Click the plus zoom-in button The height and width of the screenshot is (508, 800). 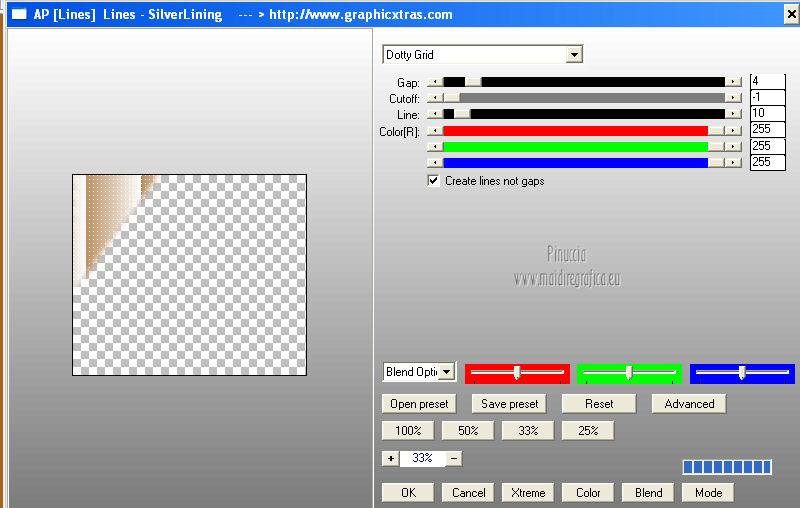point(391,458)
